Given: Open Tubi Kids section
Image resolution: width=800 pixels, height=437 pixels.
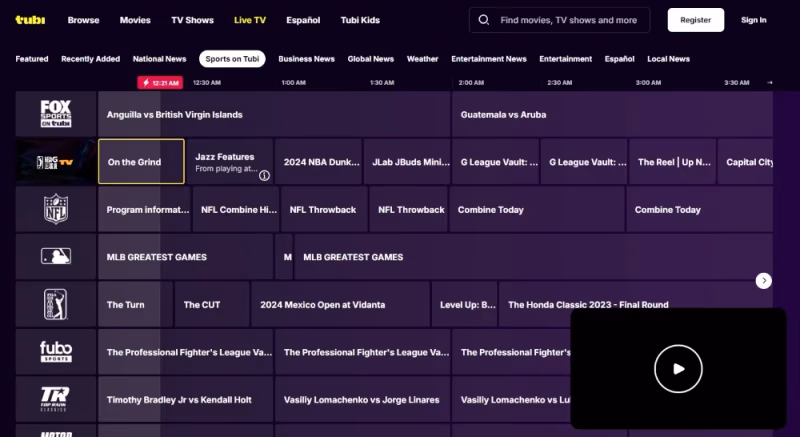Looking at the screenshot, I should [360, 20].
